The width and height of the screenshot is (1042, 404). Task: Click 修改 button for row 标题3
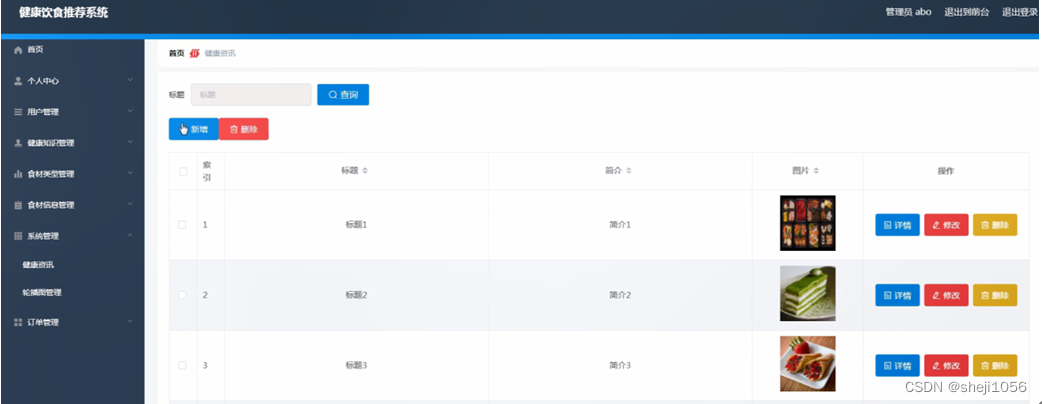click(x=946, y=365)
